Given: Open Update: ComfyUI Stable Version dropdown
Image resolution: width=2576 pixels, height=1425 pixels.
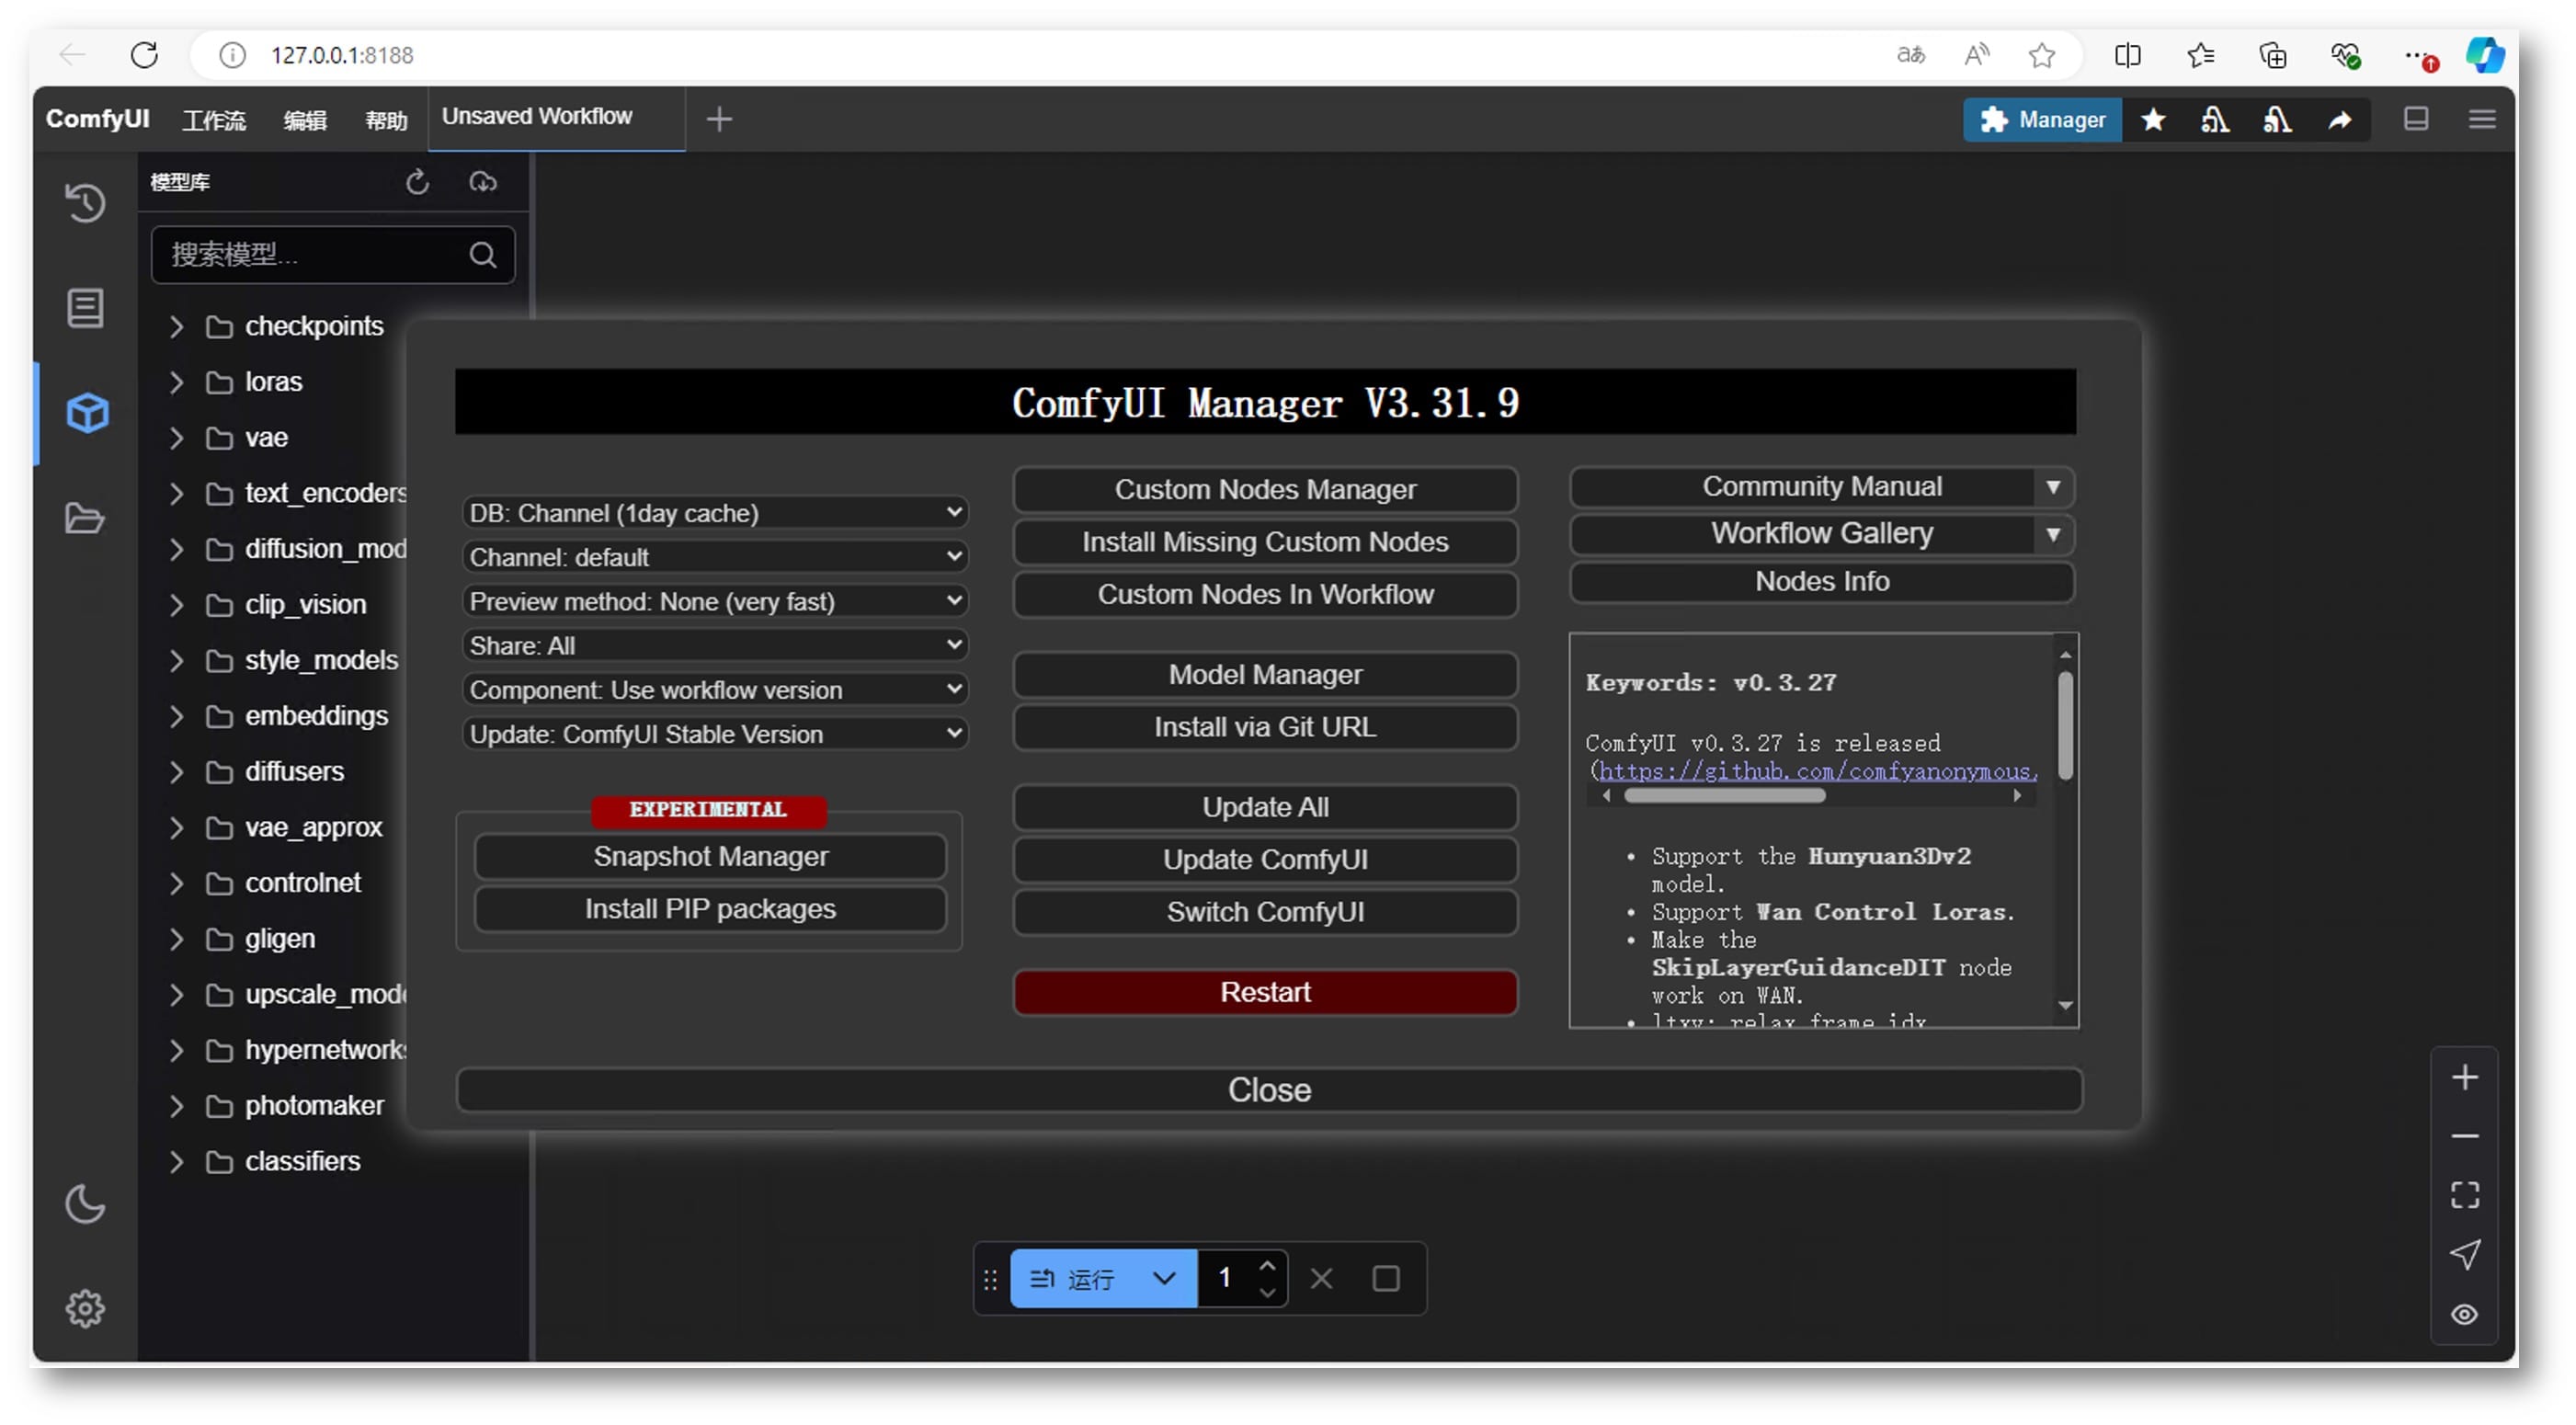Looking at the screenshot, I should point(714,734).
